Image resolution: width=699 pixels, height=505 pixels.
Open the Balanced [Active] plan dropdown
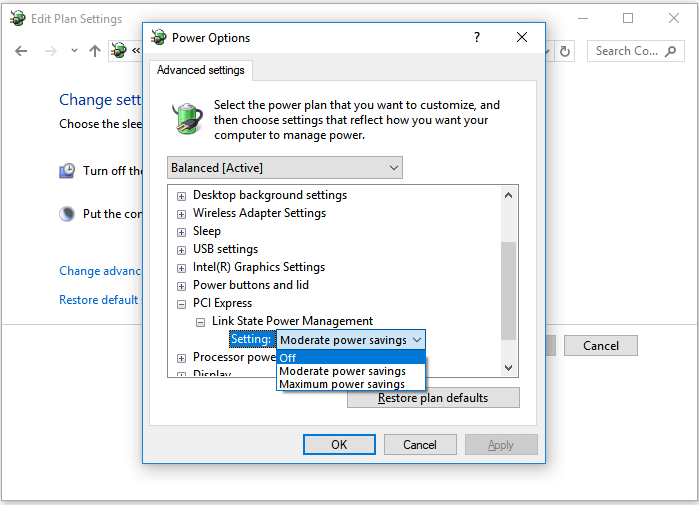click(285, 168)
